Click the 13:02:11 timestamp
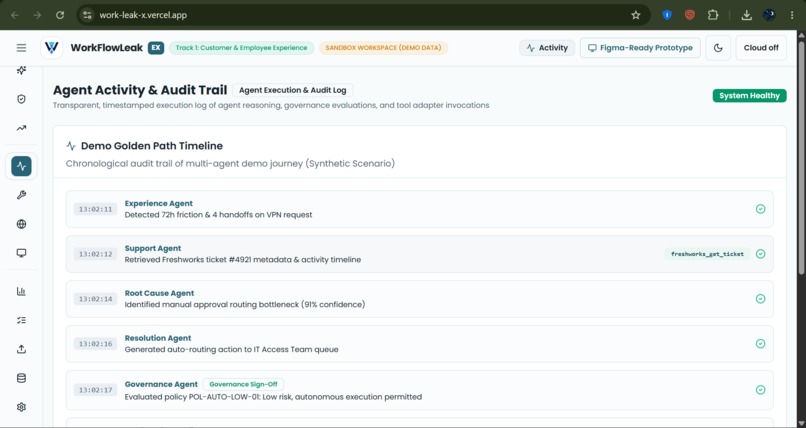Screen dimensions: 806x428 [x=96, y=209]
